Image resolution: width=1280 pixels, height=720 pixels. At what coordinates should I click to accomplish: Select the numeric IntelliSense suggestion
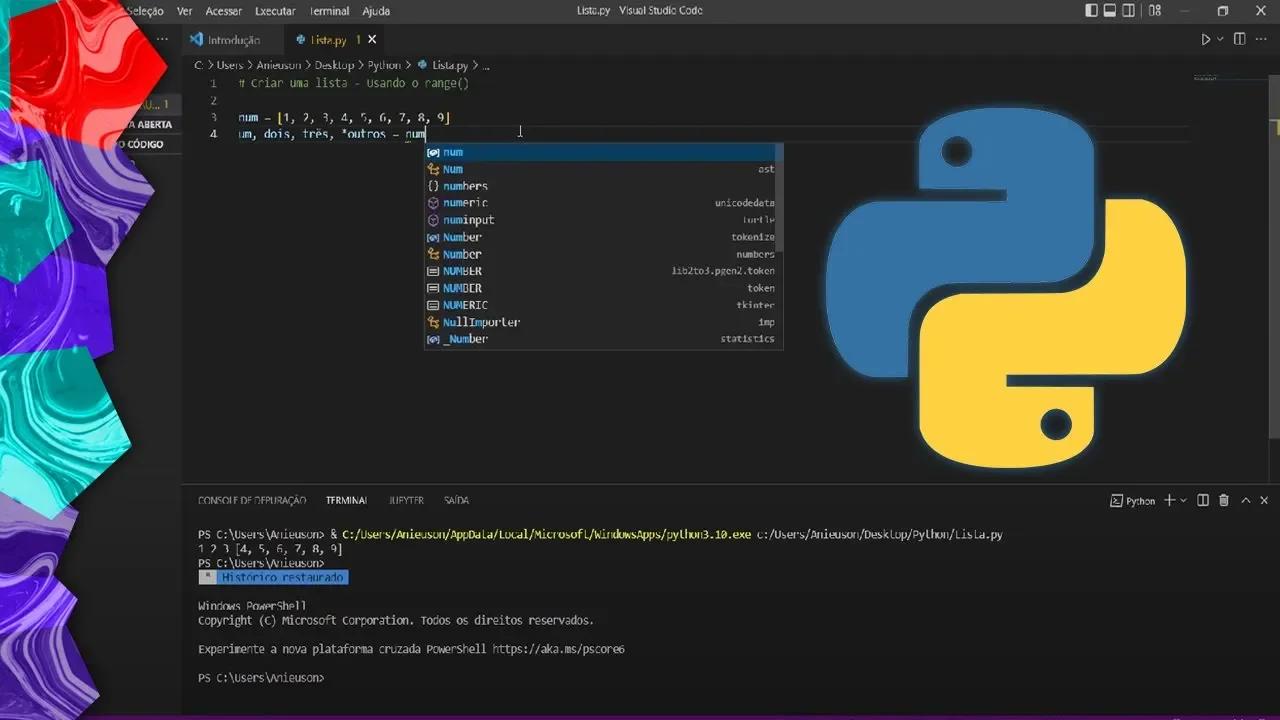click(x=463, y=202)
